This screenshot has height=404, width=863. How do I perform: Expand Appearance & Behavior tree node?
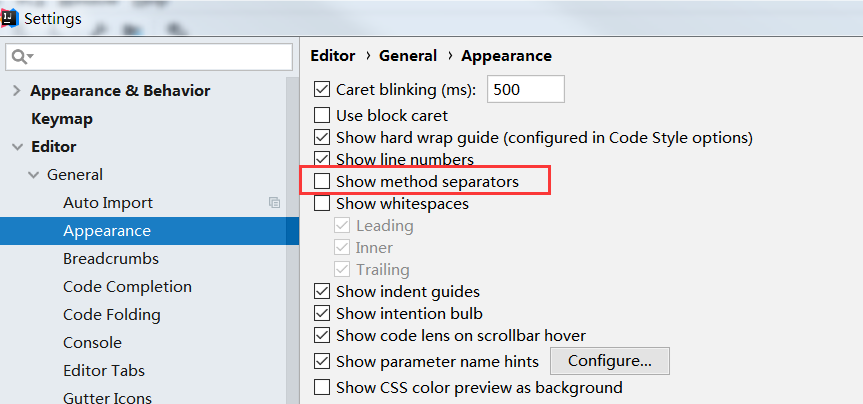16,91
